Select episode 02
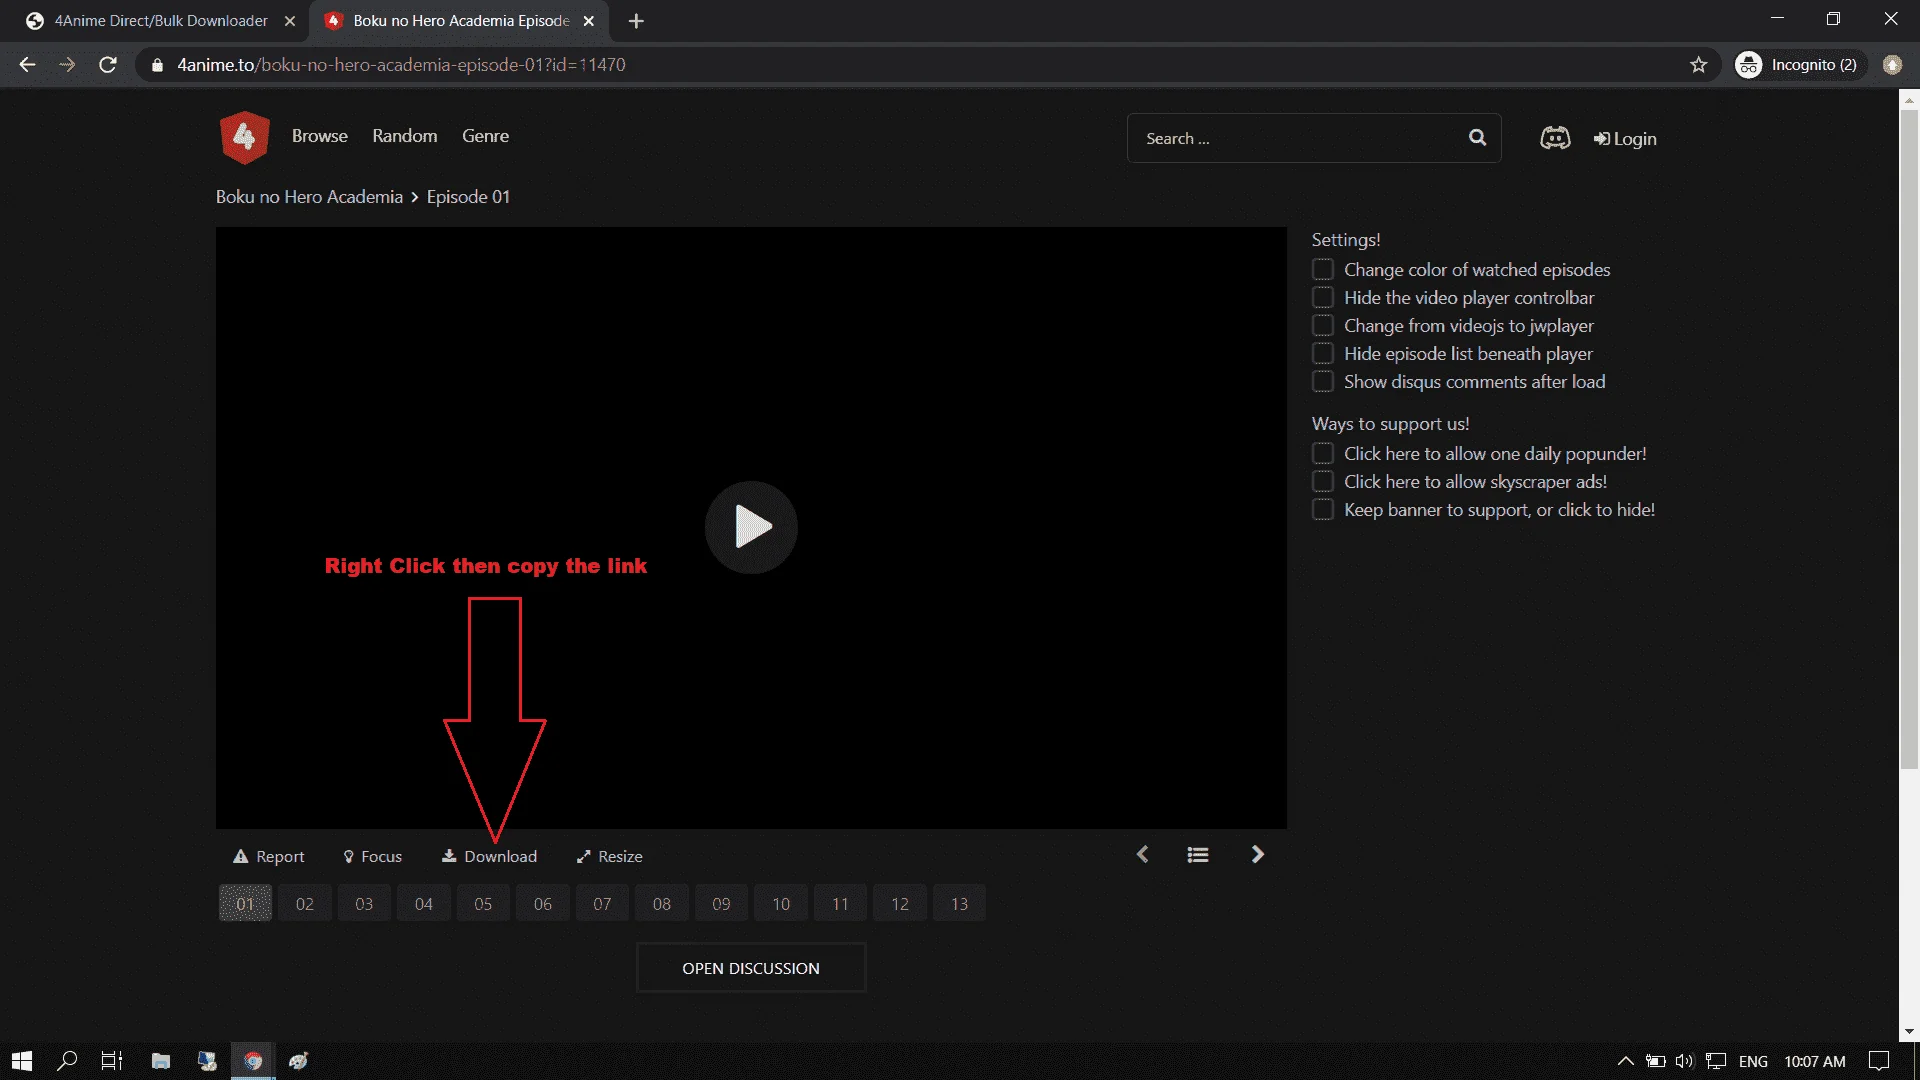Screen dimensions: 1920x1080 click(x=305, y=904)
